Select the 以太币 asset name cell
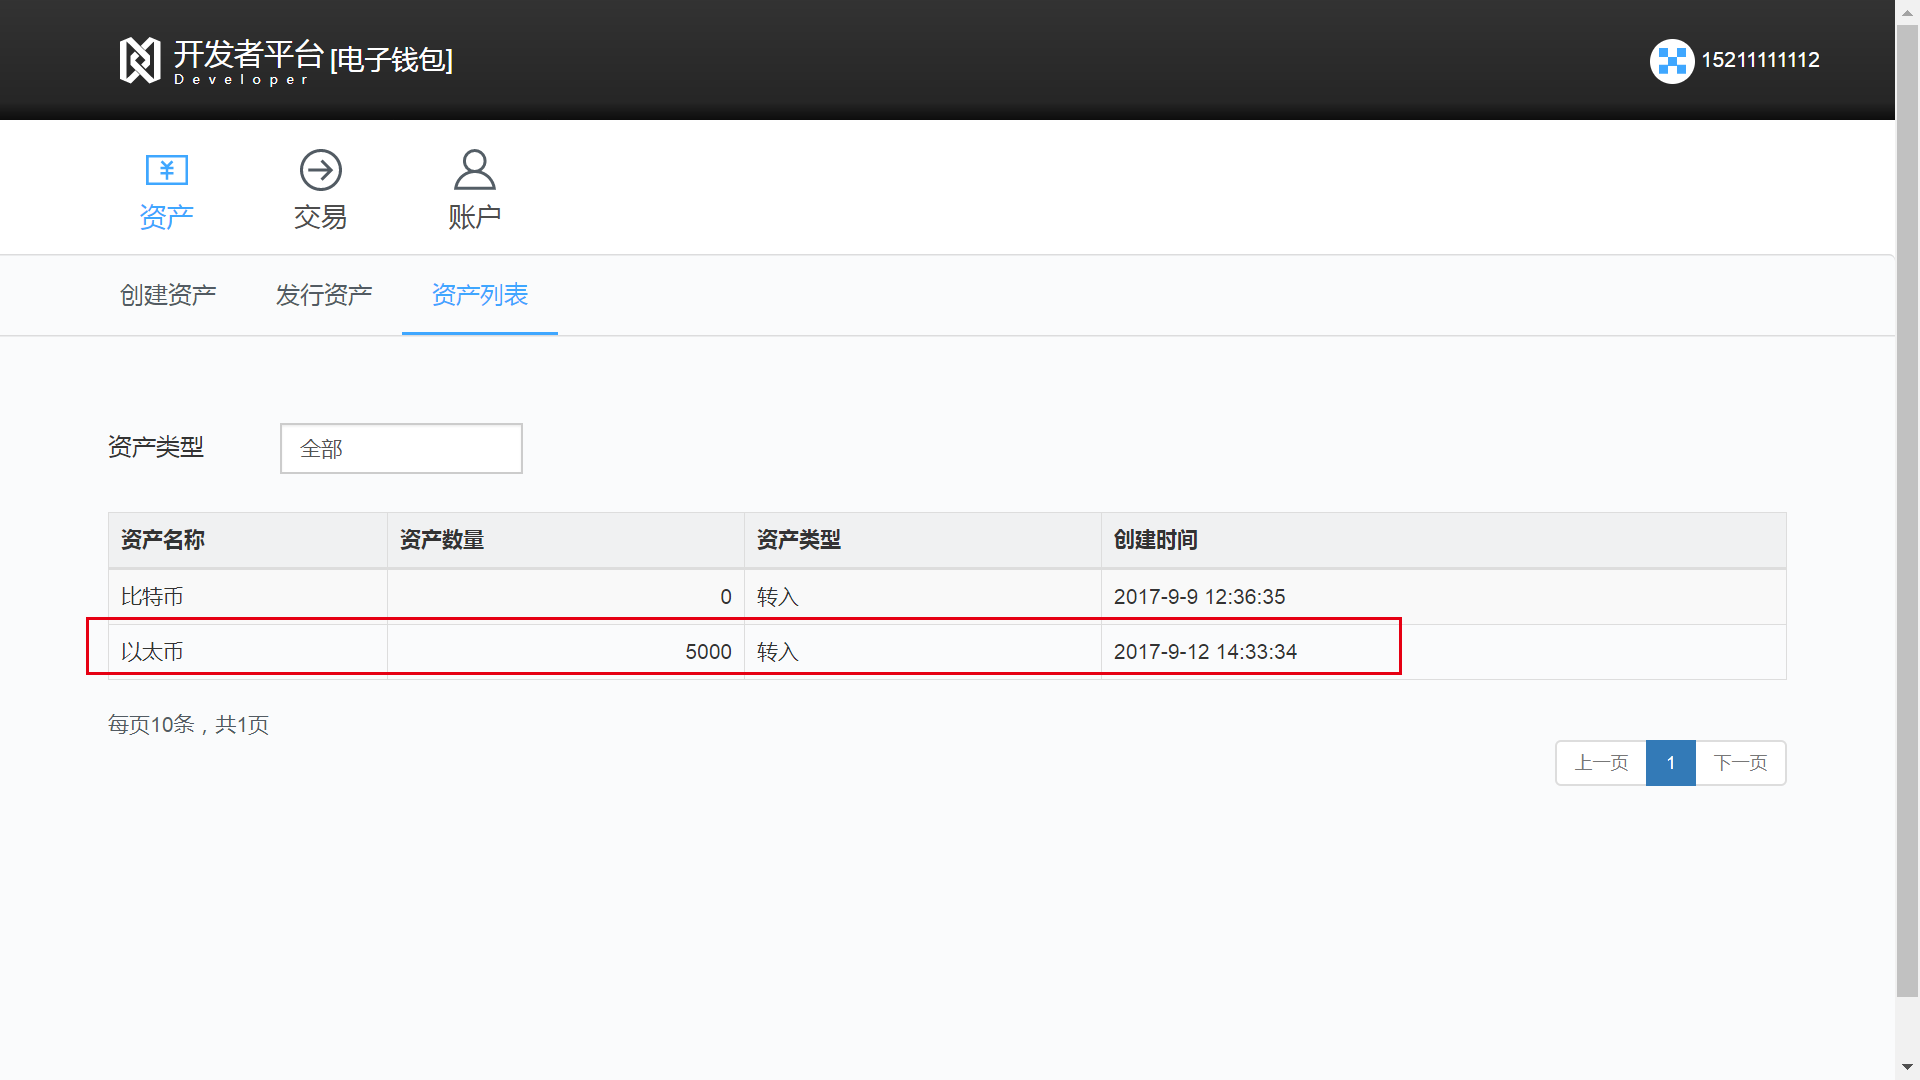The image size is (1920, 1080). click(x=248, y=652)
